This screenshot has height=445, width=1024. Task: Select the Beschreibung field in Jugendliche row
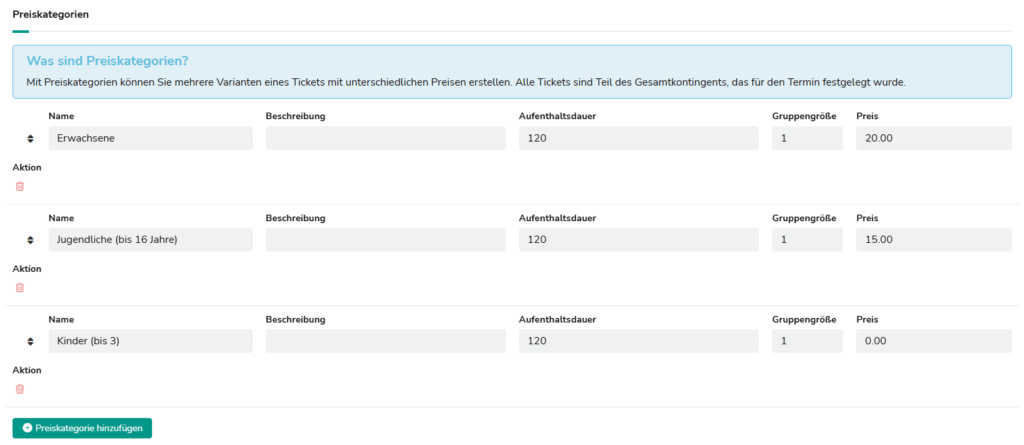385,240
